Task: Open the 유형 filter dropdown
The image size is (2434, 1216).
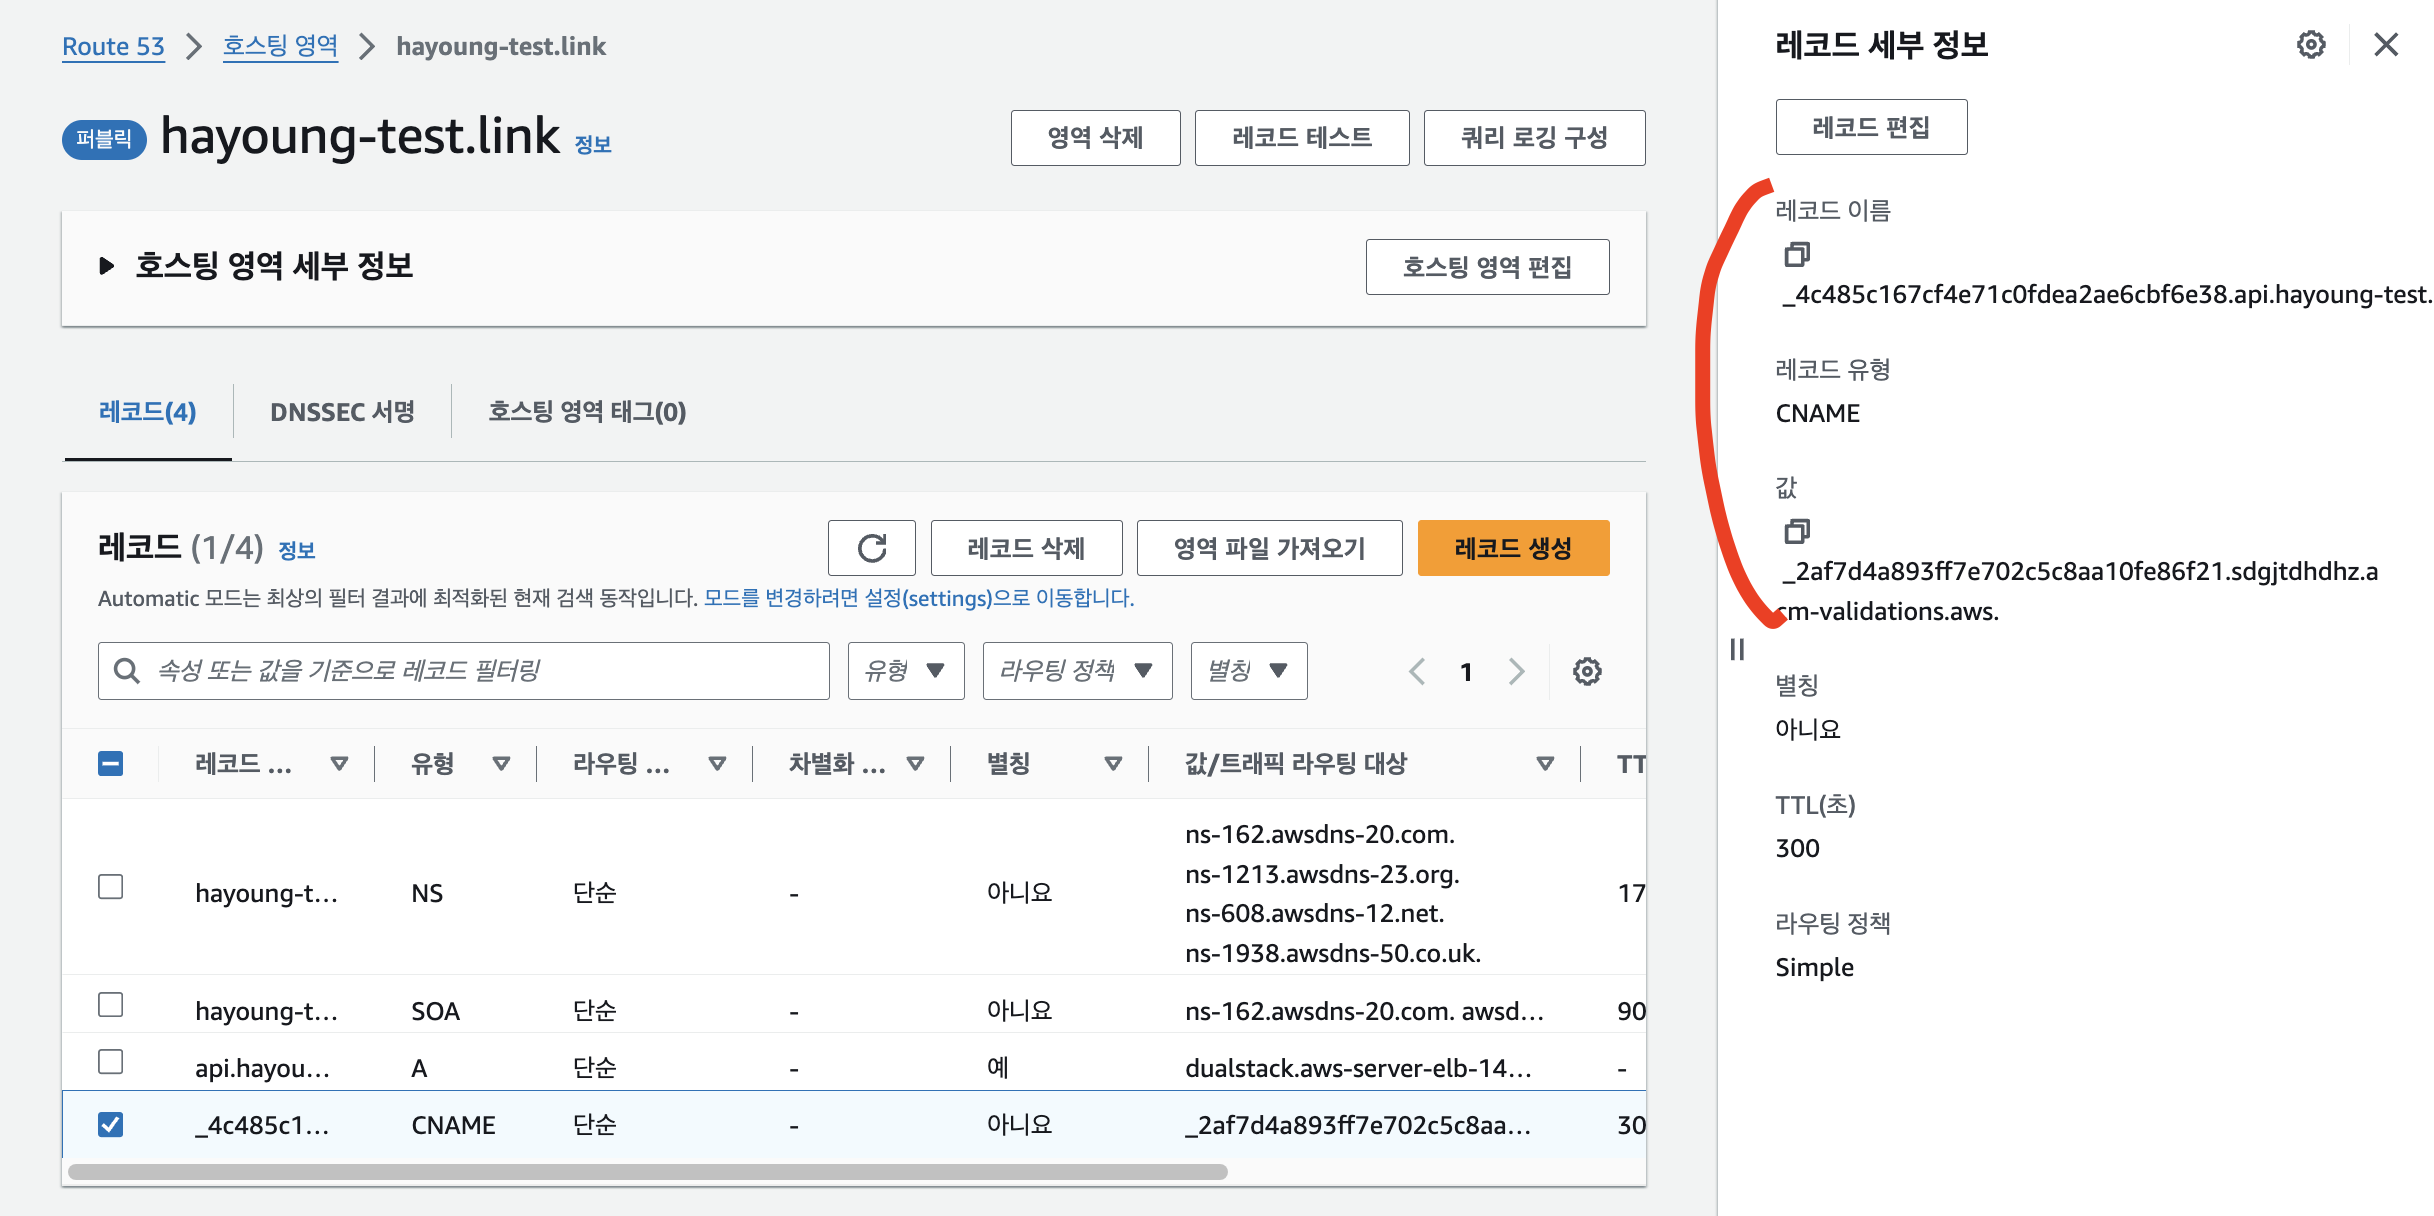Action: pyautogui.click(x=905, y=671)
